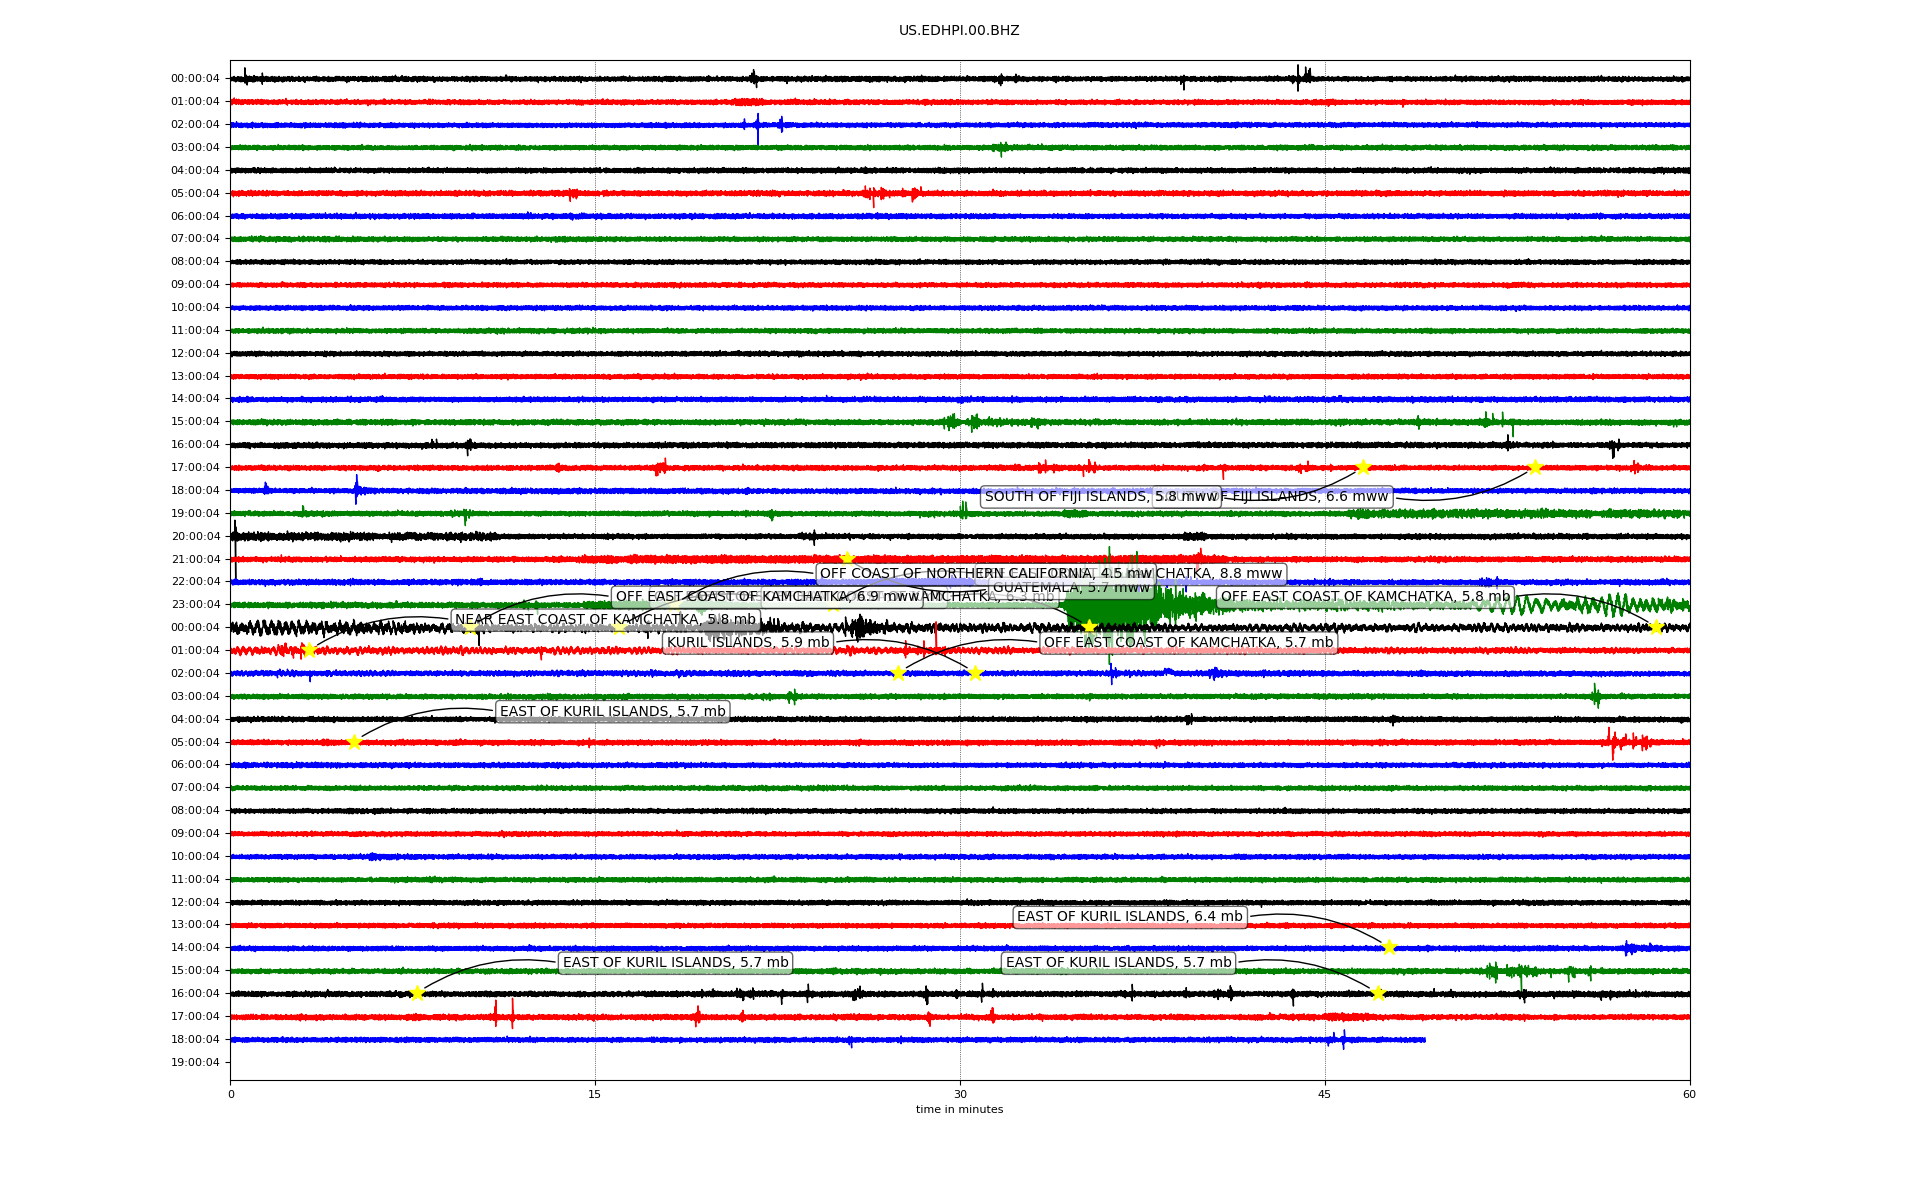Click star linked to EAST OF KURIL ISLANDS, 6.4 mb
The image size is (1920, 1200).
(1389, 947)
